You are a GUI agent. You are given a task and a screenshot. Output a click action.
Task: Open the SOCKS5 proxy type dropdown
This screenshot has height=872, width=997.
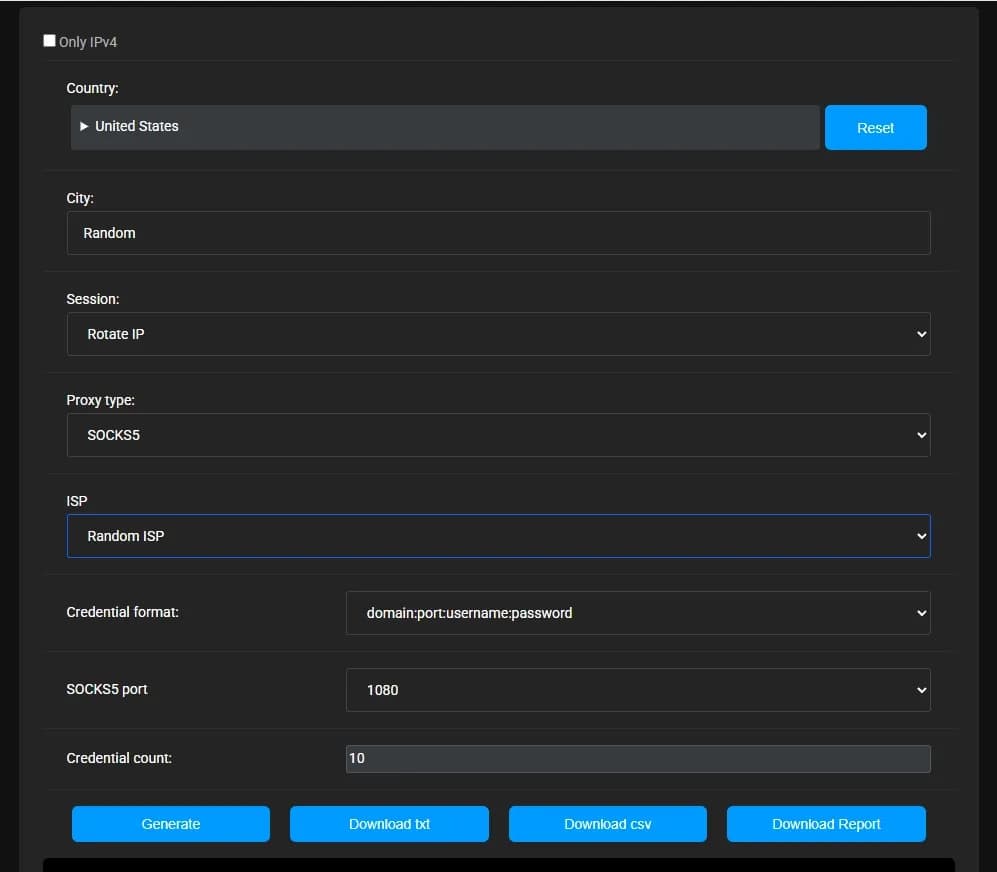pyautogui.click(x=499, y=435)
